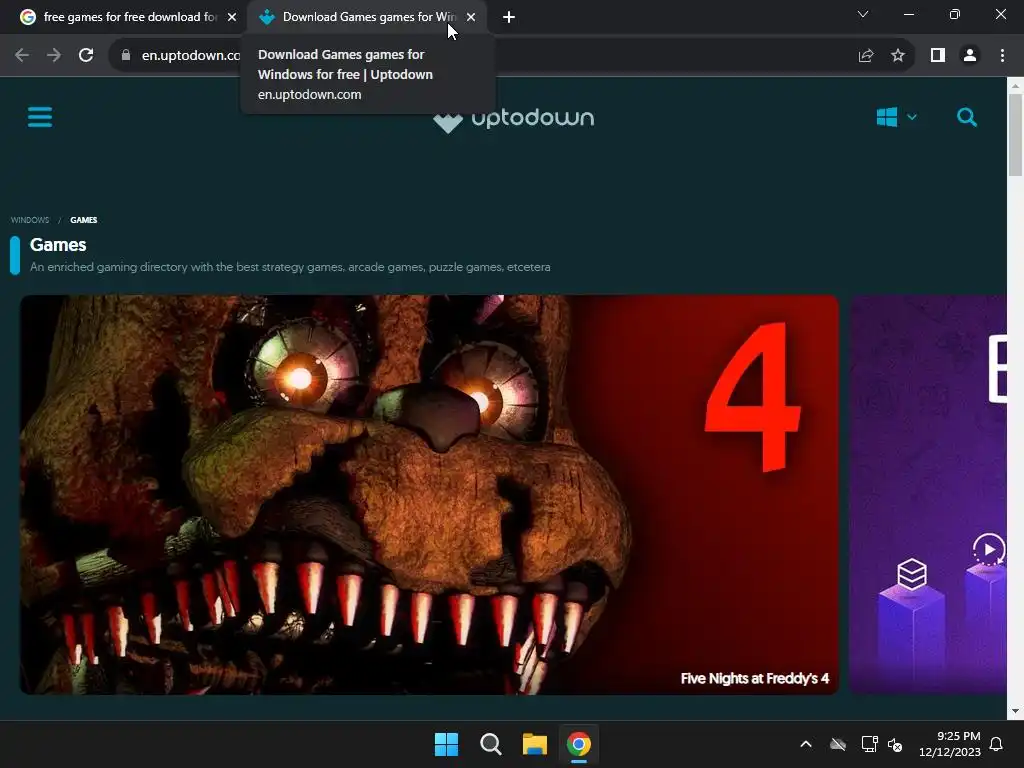Toggle the Chrome side panel
1024x768 pixels.
938,56
